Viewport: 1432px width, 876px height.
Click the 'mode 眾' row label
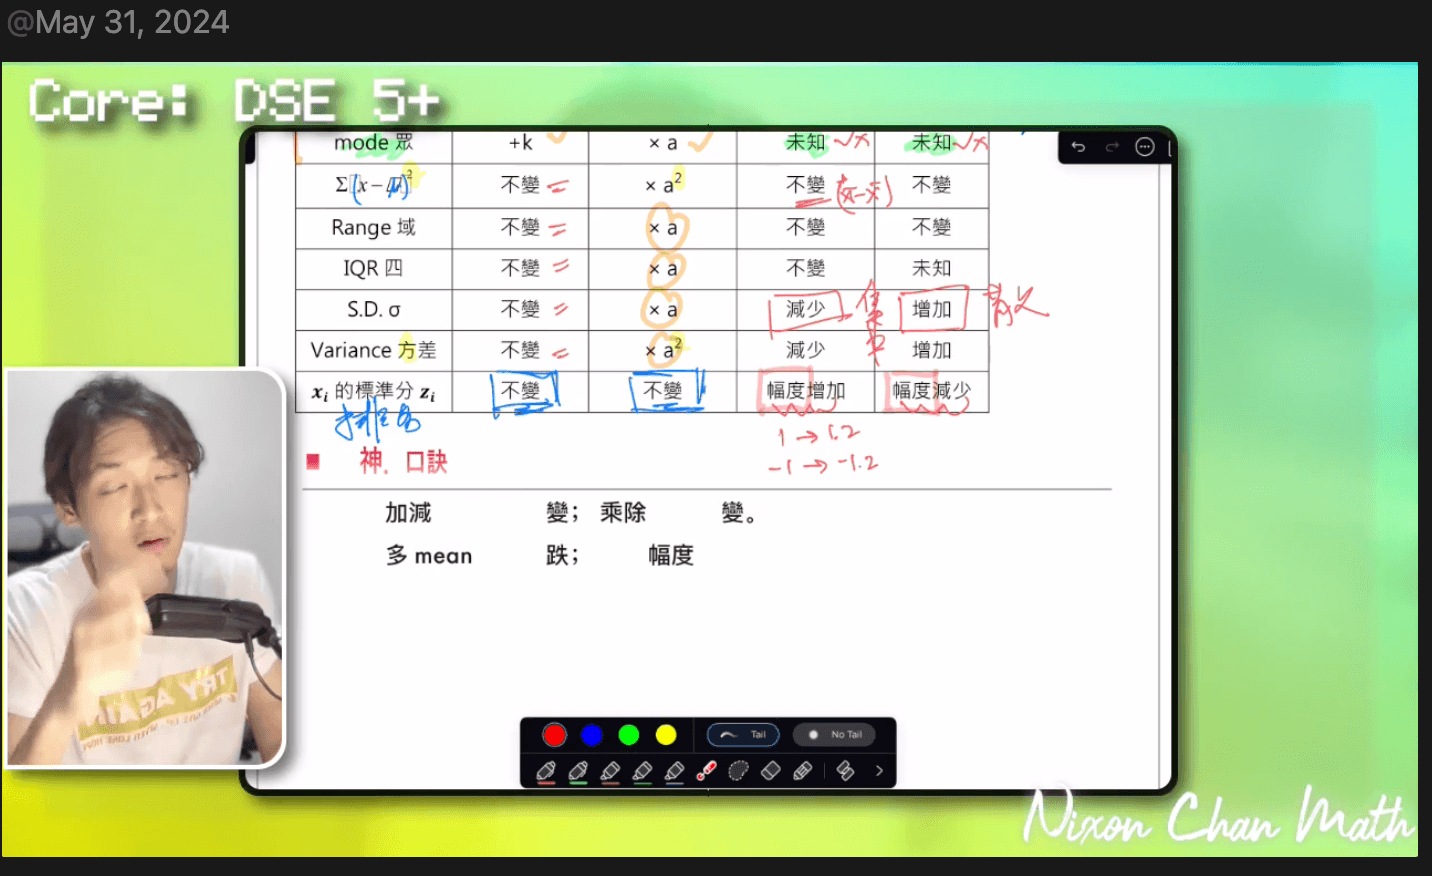click(x=373, y=142)
